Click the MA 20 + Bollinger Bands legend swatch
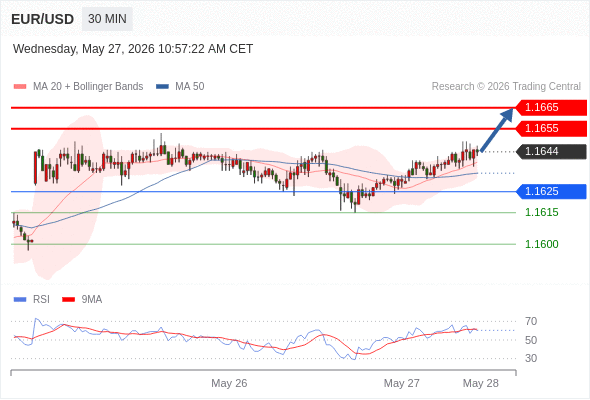This screenshot has height=400, width=590. click(x=20, y=87)
